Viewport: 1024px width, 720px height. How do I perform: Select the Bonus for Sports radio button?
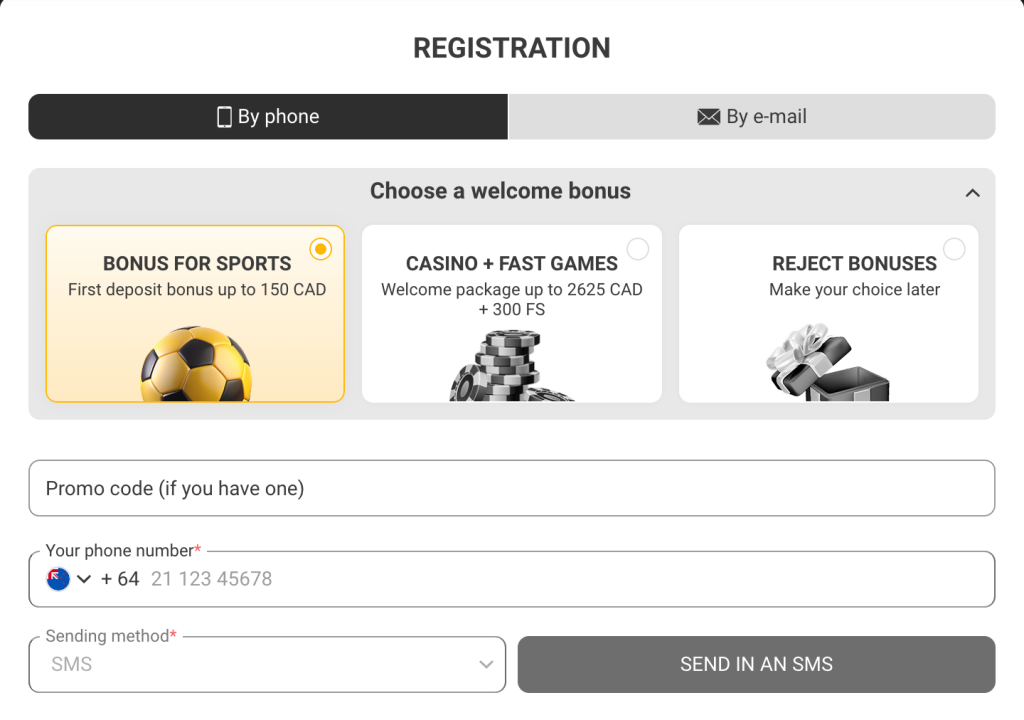pos(320,249)
